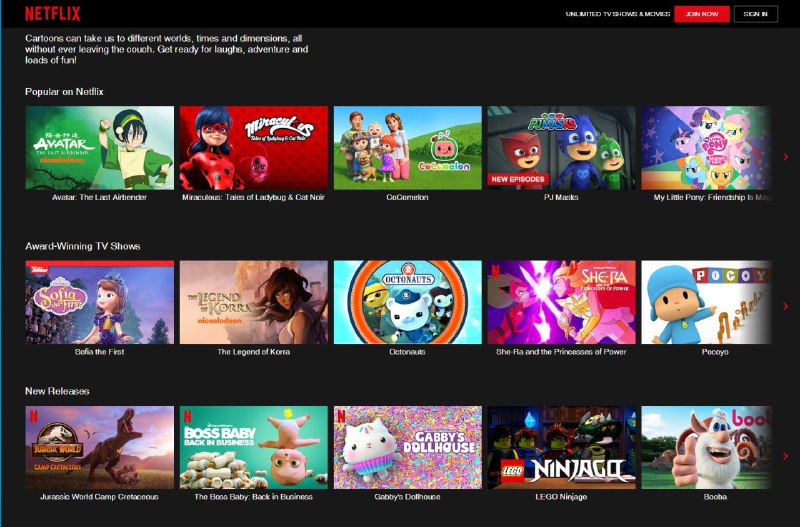Click the 'Award-Winning TV Shows' heading

(83, 246)
